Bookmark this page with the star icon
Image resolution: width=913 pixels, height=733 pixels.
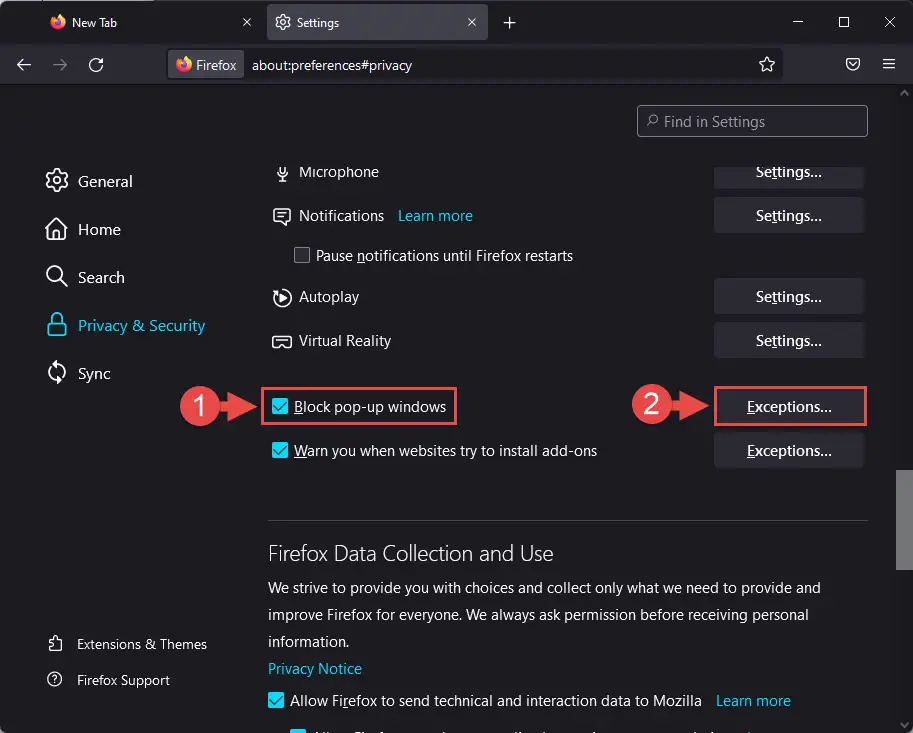767,65
